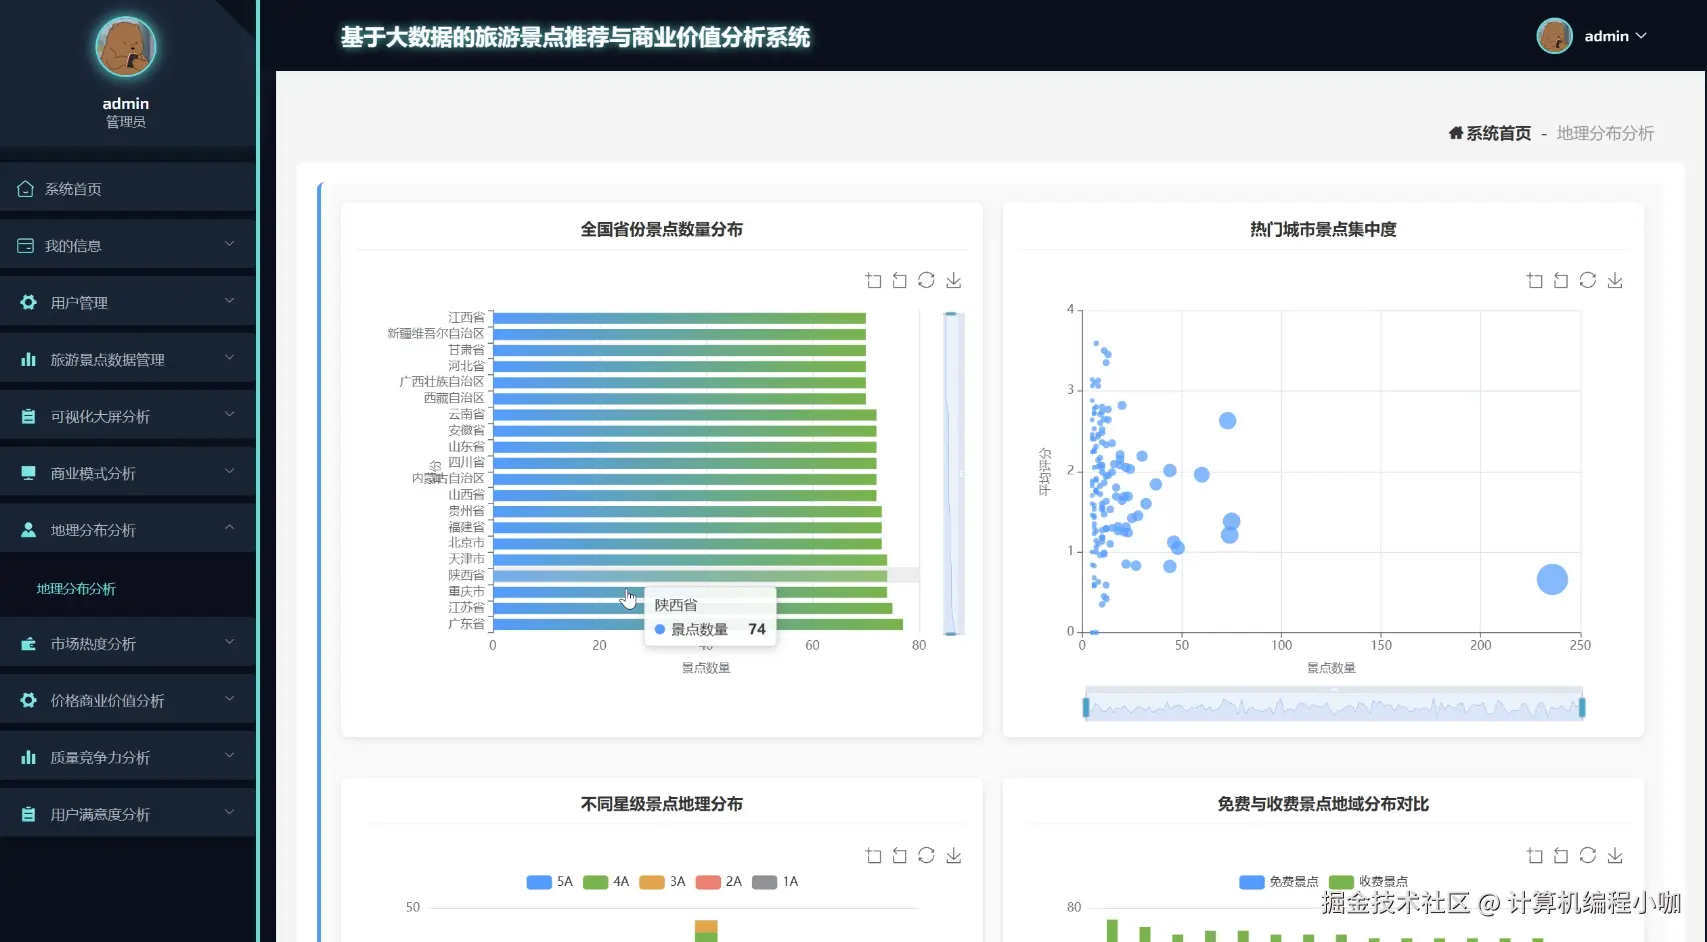Reset area zoom on 热门城市景点集中度 chart
This screenshot has width=1707, height=942.
(1560, 280)
